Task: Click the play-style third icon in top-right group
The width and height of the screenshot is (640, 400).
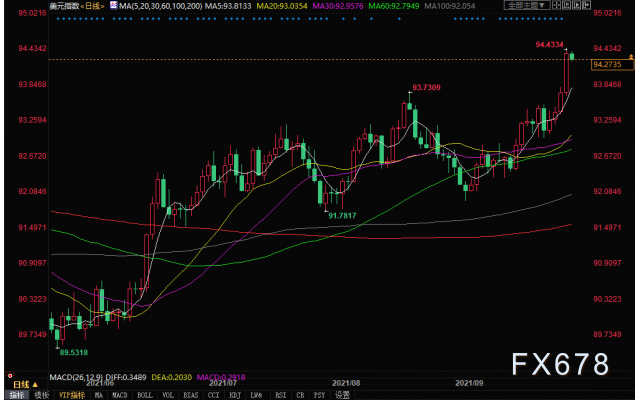Action: (576, 5)
